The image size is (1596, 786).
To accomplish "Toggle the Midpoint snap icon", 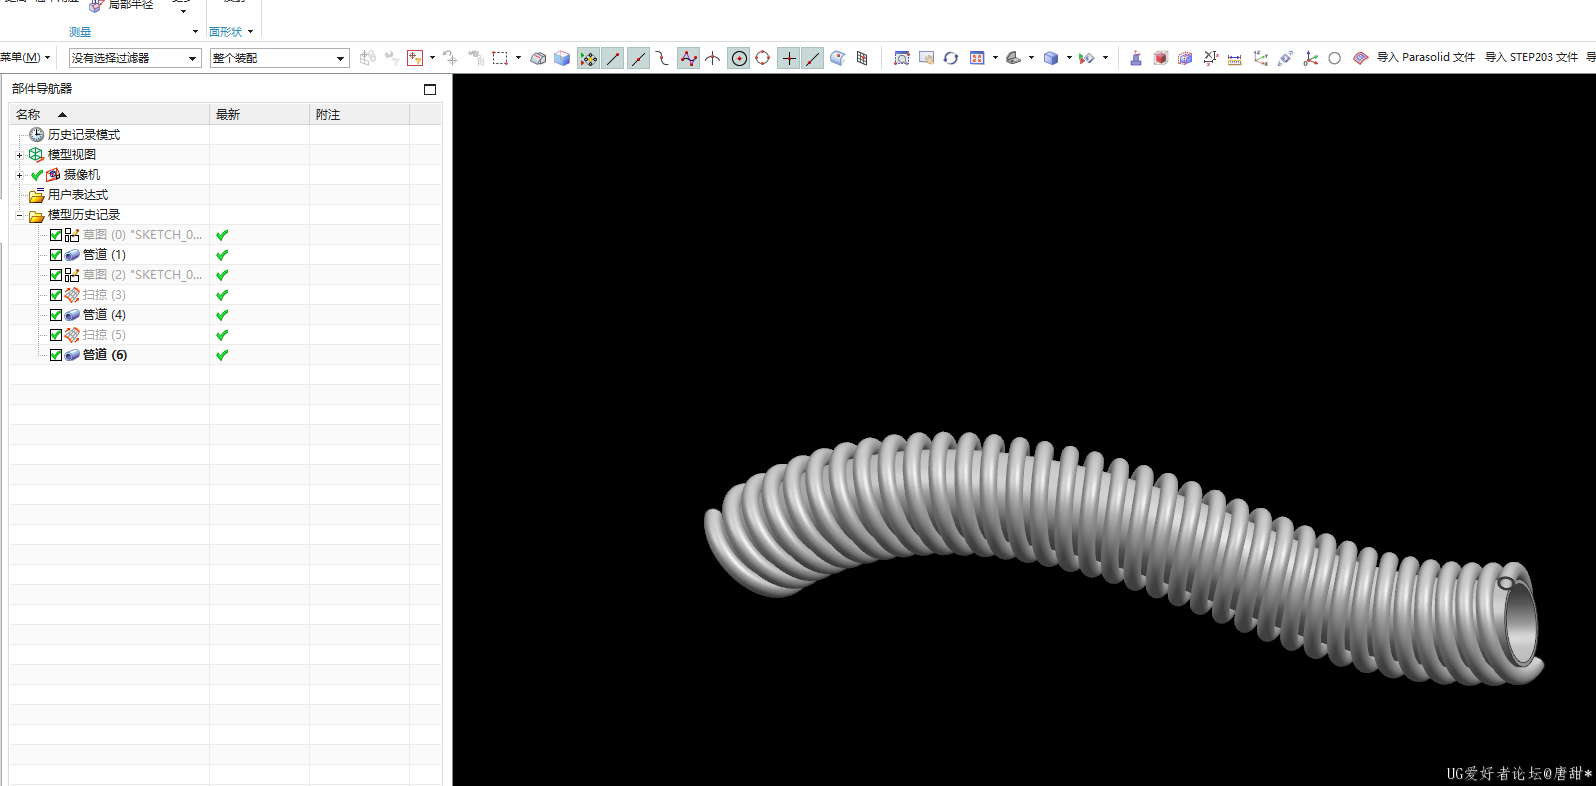I will click(638, 59).
